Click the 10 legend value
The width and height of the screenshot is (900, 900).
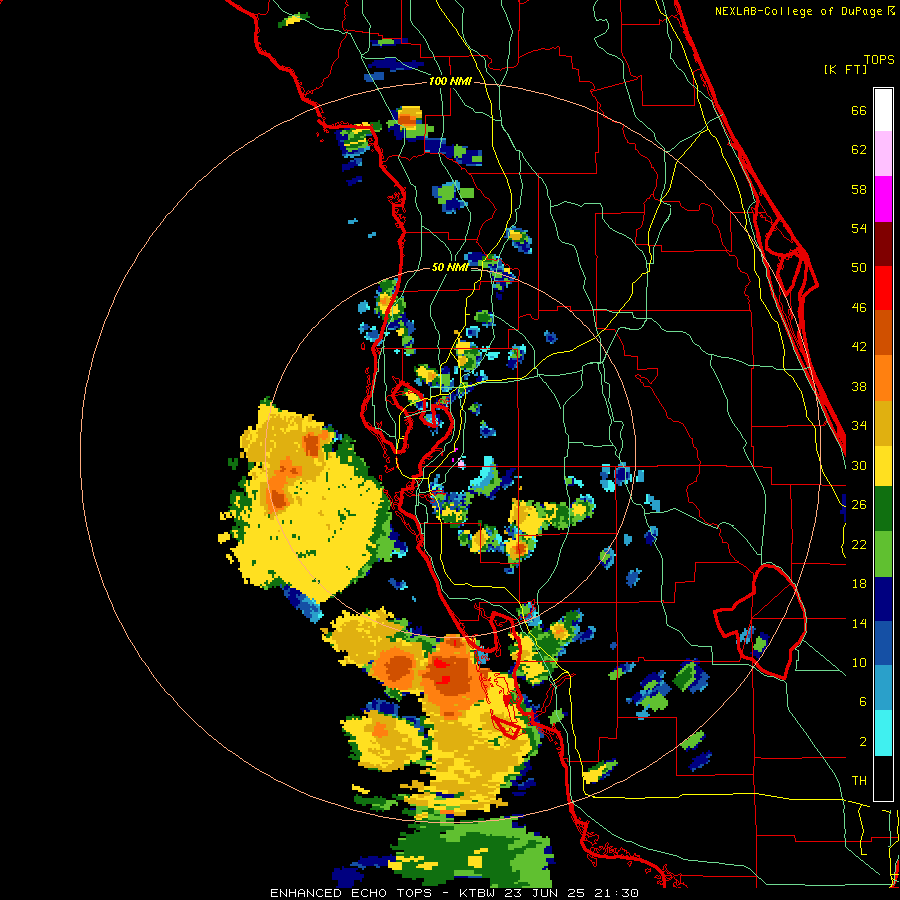859,663
